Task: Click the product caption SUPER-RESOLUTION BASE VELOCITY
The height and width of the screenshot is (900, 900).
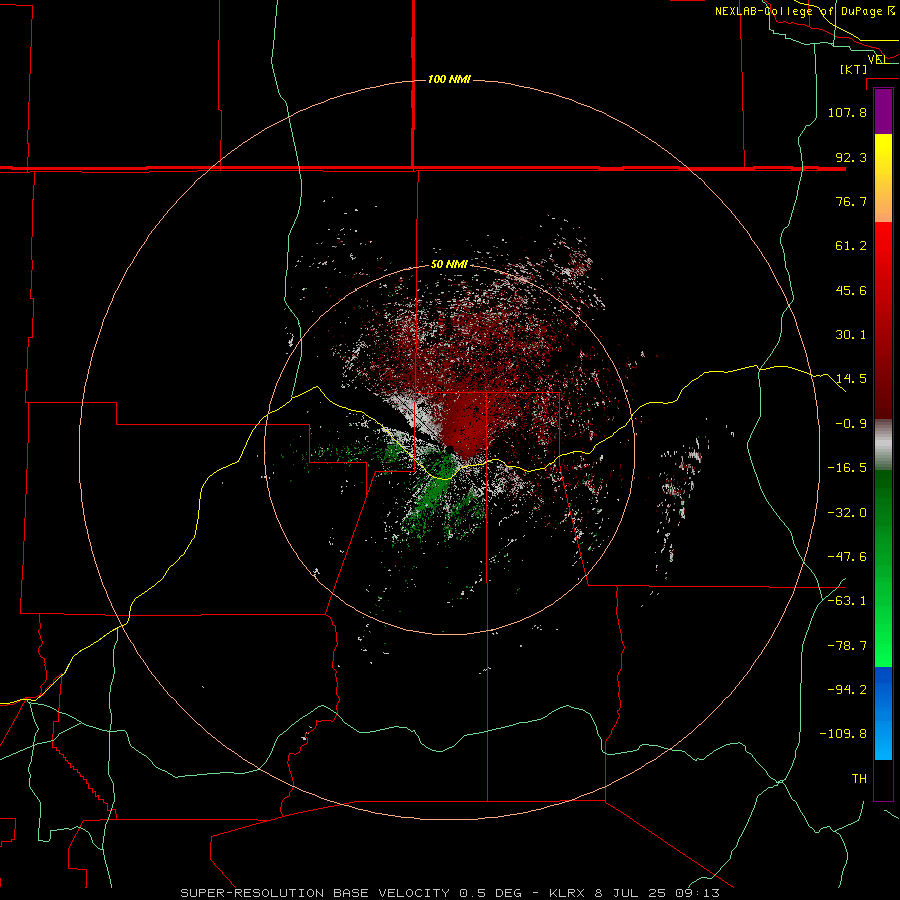Action: pos(315,893)
